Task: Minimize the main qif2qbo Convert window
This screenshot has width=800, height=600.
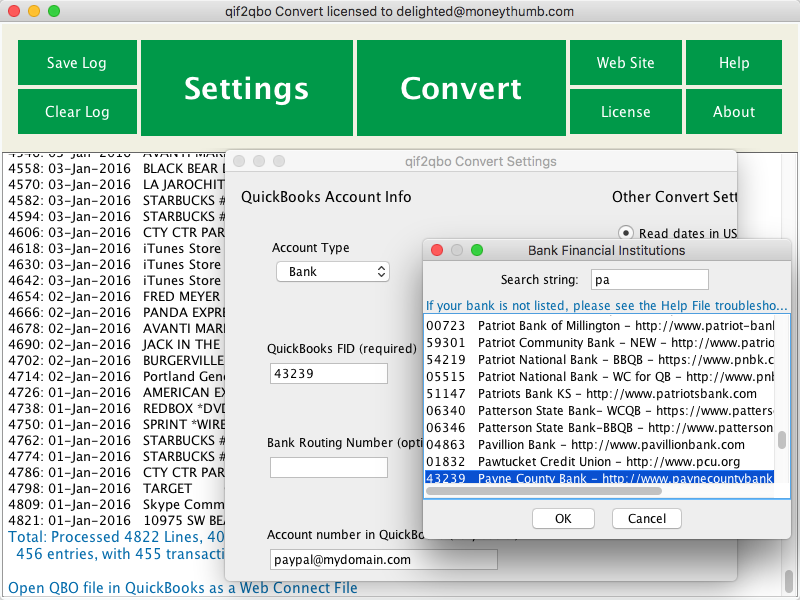Action: [x=34, y=11]
